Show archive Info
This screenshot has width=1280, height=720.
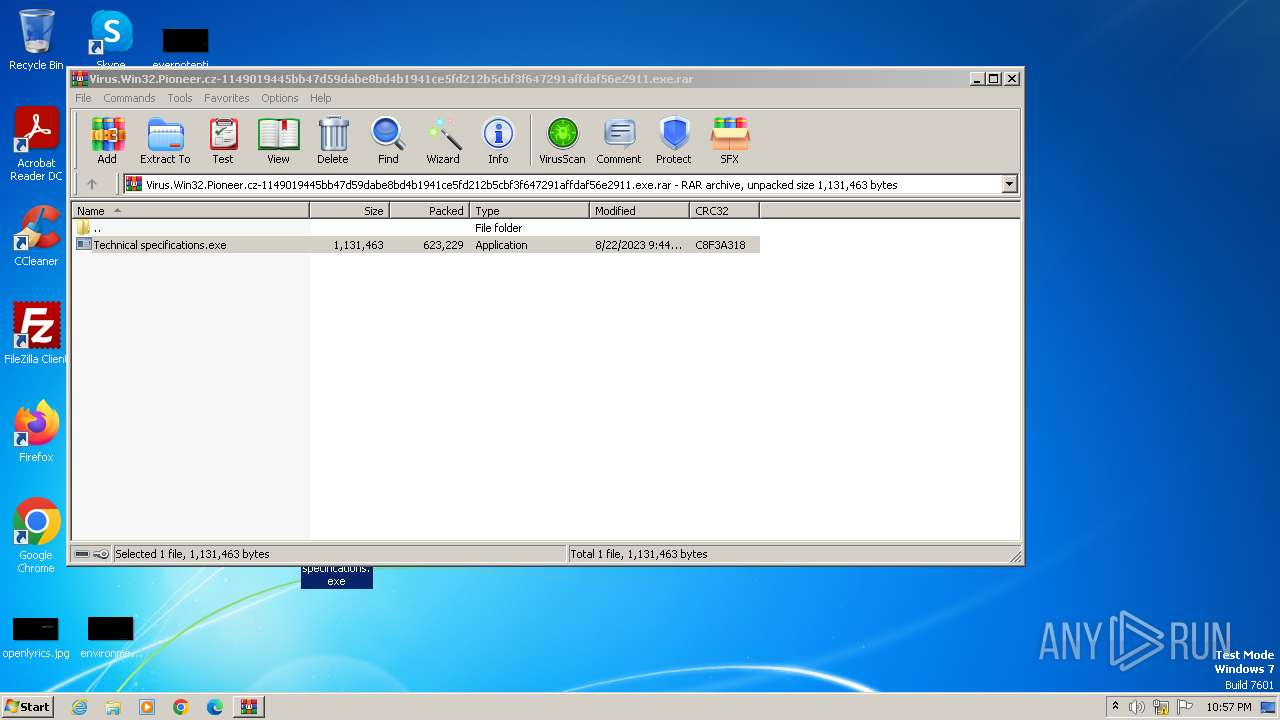tap(498, 140)
